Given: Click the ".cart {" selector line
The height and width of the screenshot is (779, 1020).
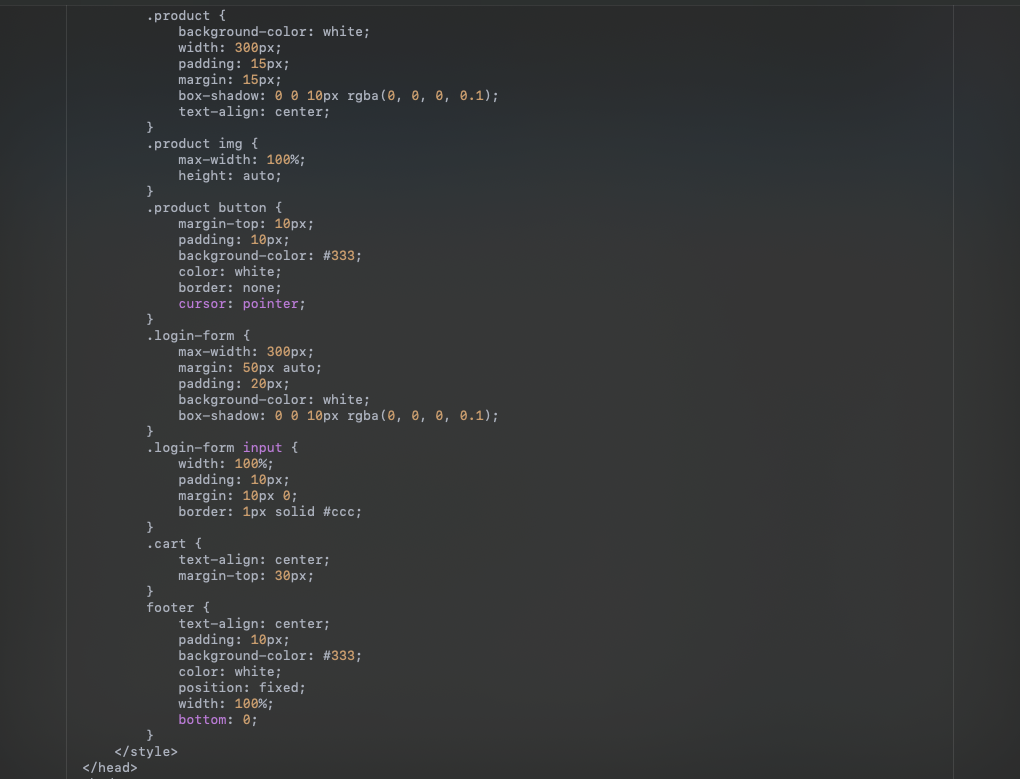Looking at the screenshot, I should pyautogui.click(x=174, y=544).
